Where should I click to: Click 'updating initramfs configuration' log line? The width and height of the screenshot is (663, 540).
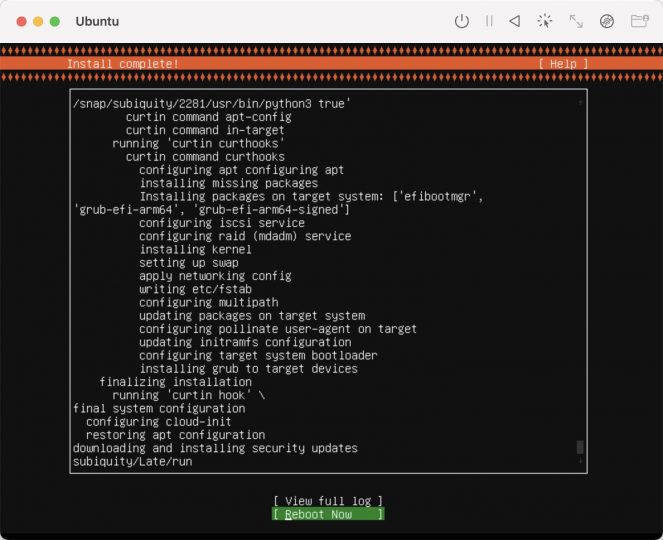click(x=245, y=342)
